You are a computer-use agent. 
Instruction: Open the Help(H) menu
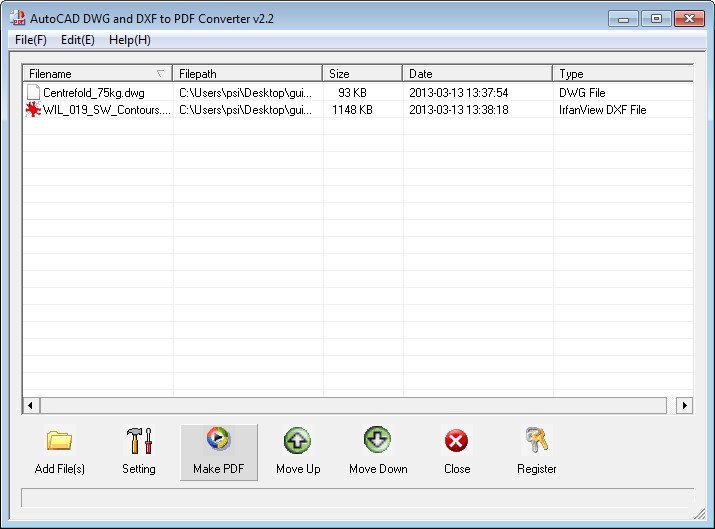tap(130, 40)
